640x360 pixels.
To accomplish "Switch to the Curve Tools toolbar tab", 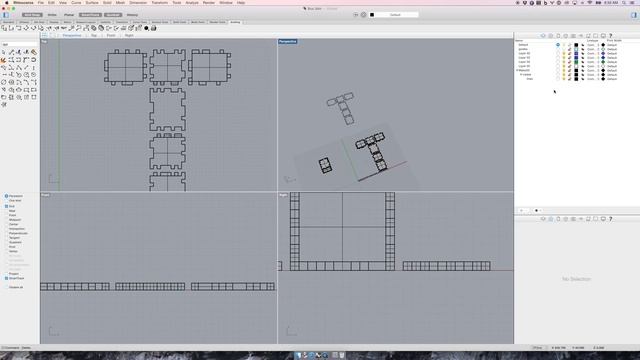I will pyautogui.click(x=140, y=22).
